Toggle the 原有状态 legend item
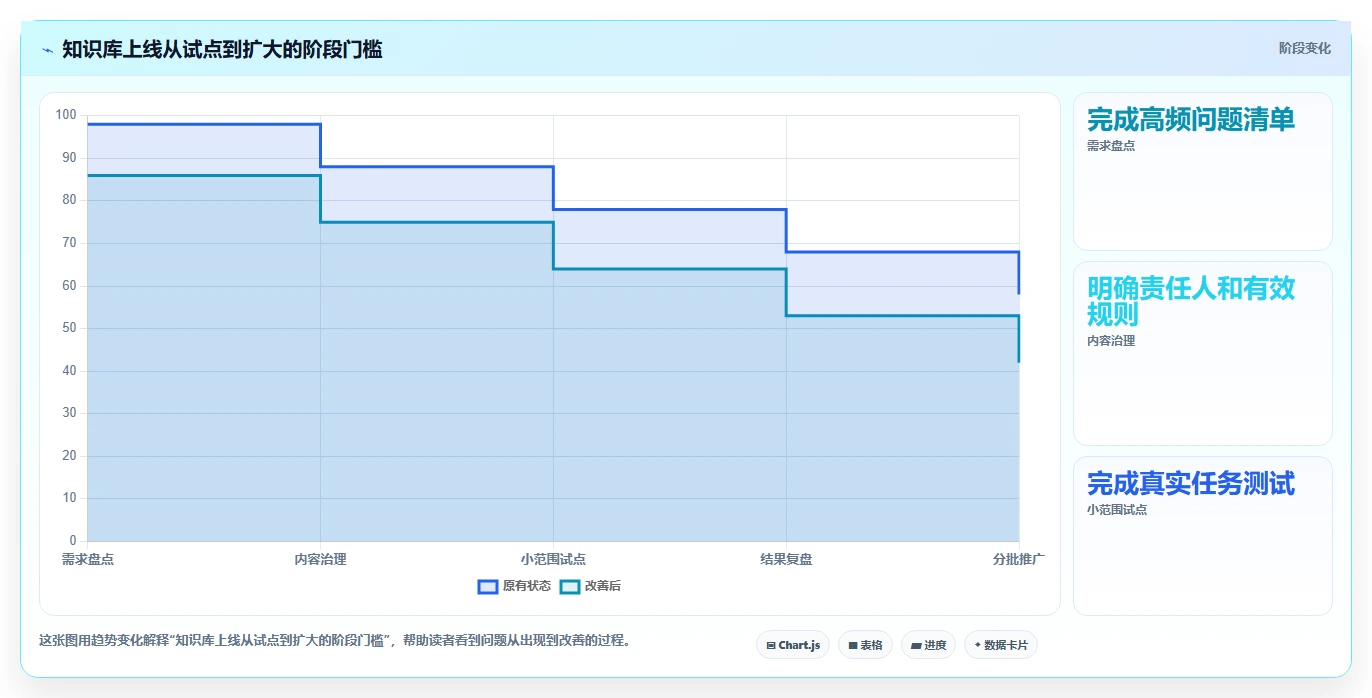Screen dimensions: 1372x698 point(515,586)
